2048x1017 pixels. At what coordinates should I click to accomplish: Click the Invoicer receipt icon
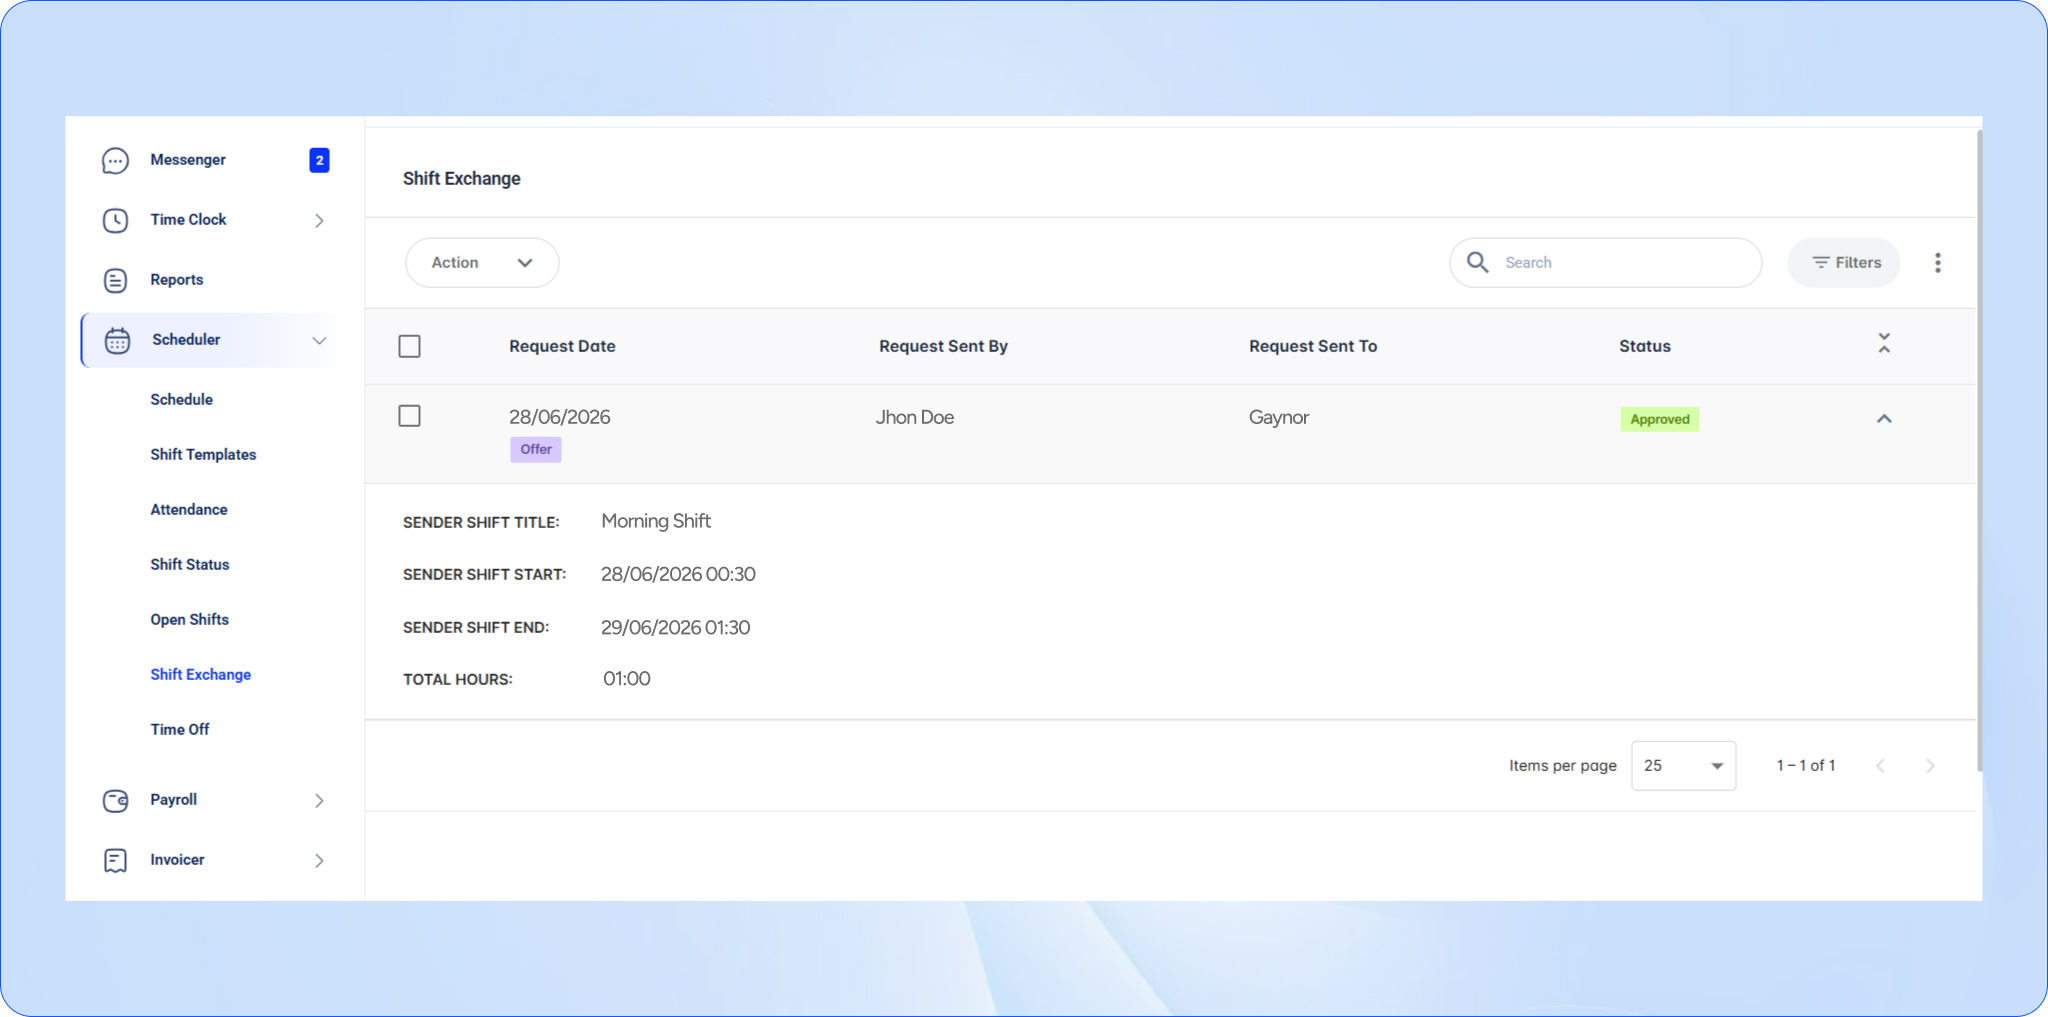coord(115,860)
